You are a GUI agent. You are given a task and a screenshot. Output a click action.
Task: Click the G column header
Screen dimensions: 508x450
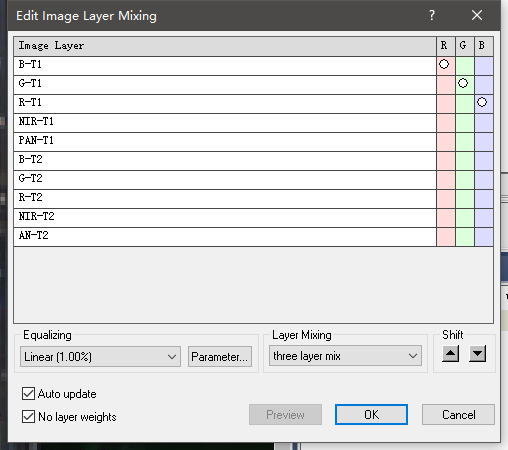click(465, 46)
